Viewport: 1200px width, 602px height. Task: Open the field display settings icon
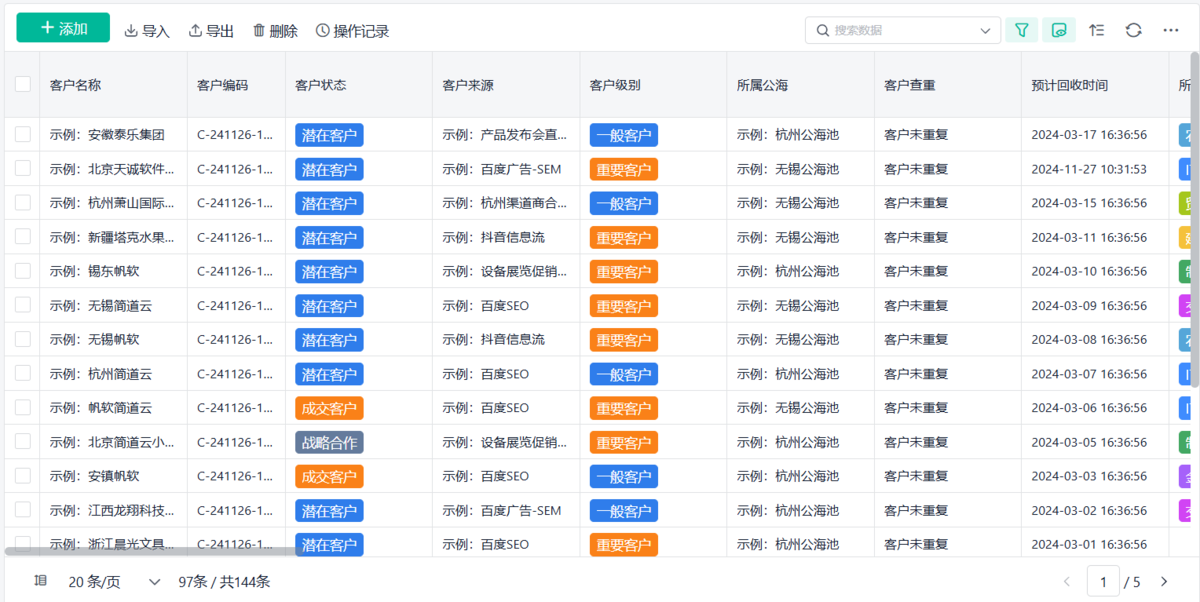(x=1059, y=30)
